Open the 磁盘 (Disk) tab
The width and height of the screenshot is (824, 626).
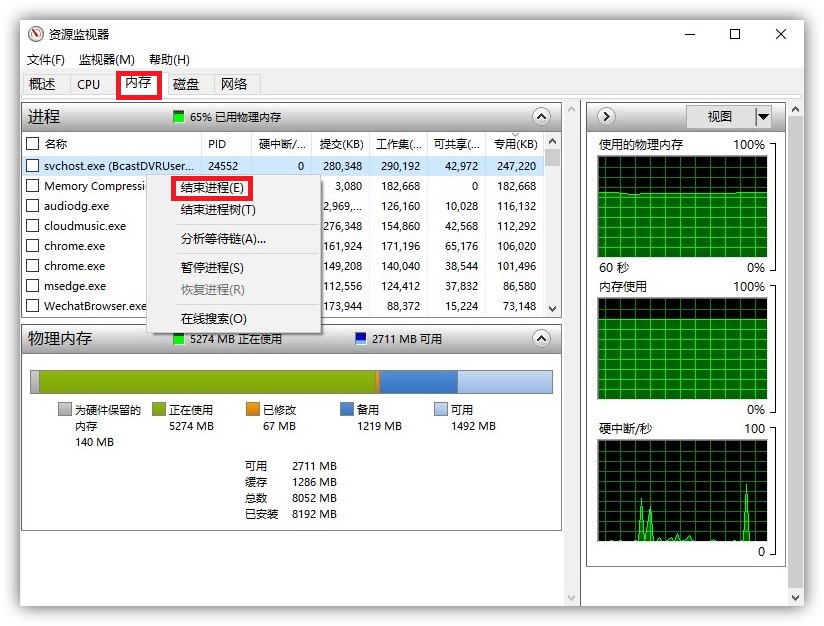(186, 84)
